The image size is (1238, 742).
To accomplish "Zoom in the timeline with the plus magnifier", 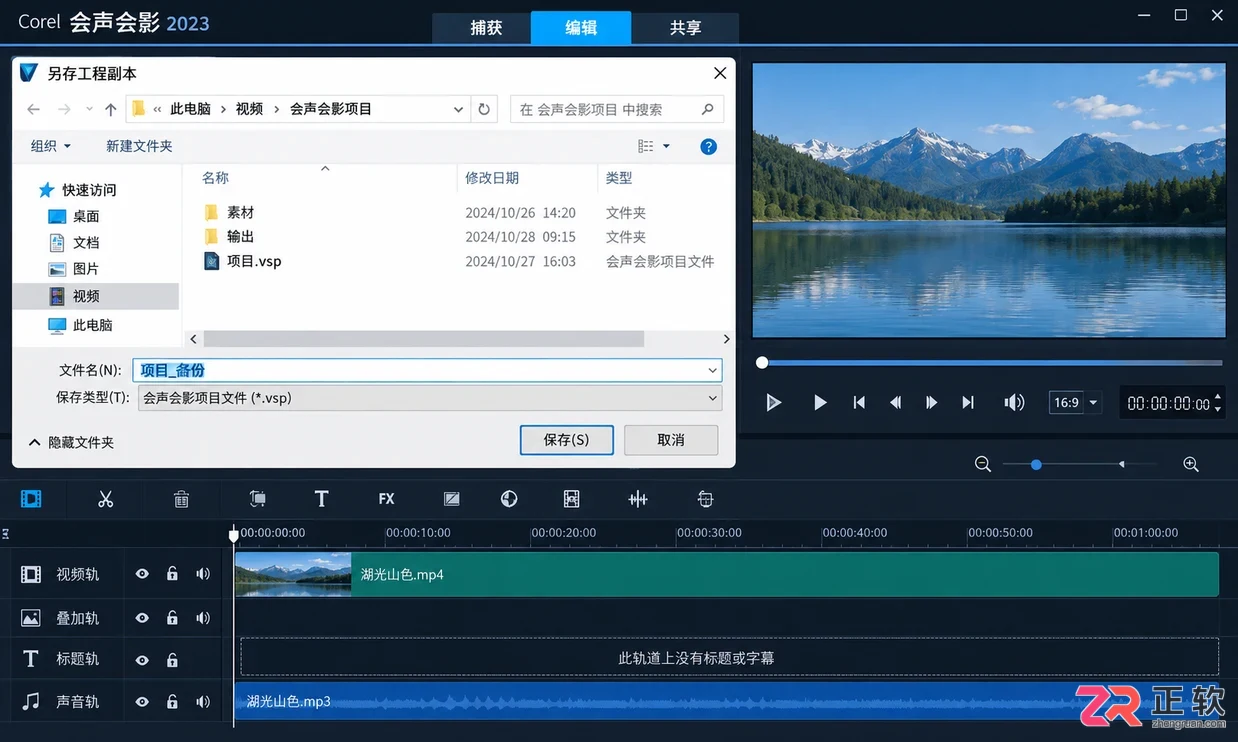I will [x=1191, y=464].
